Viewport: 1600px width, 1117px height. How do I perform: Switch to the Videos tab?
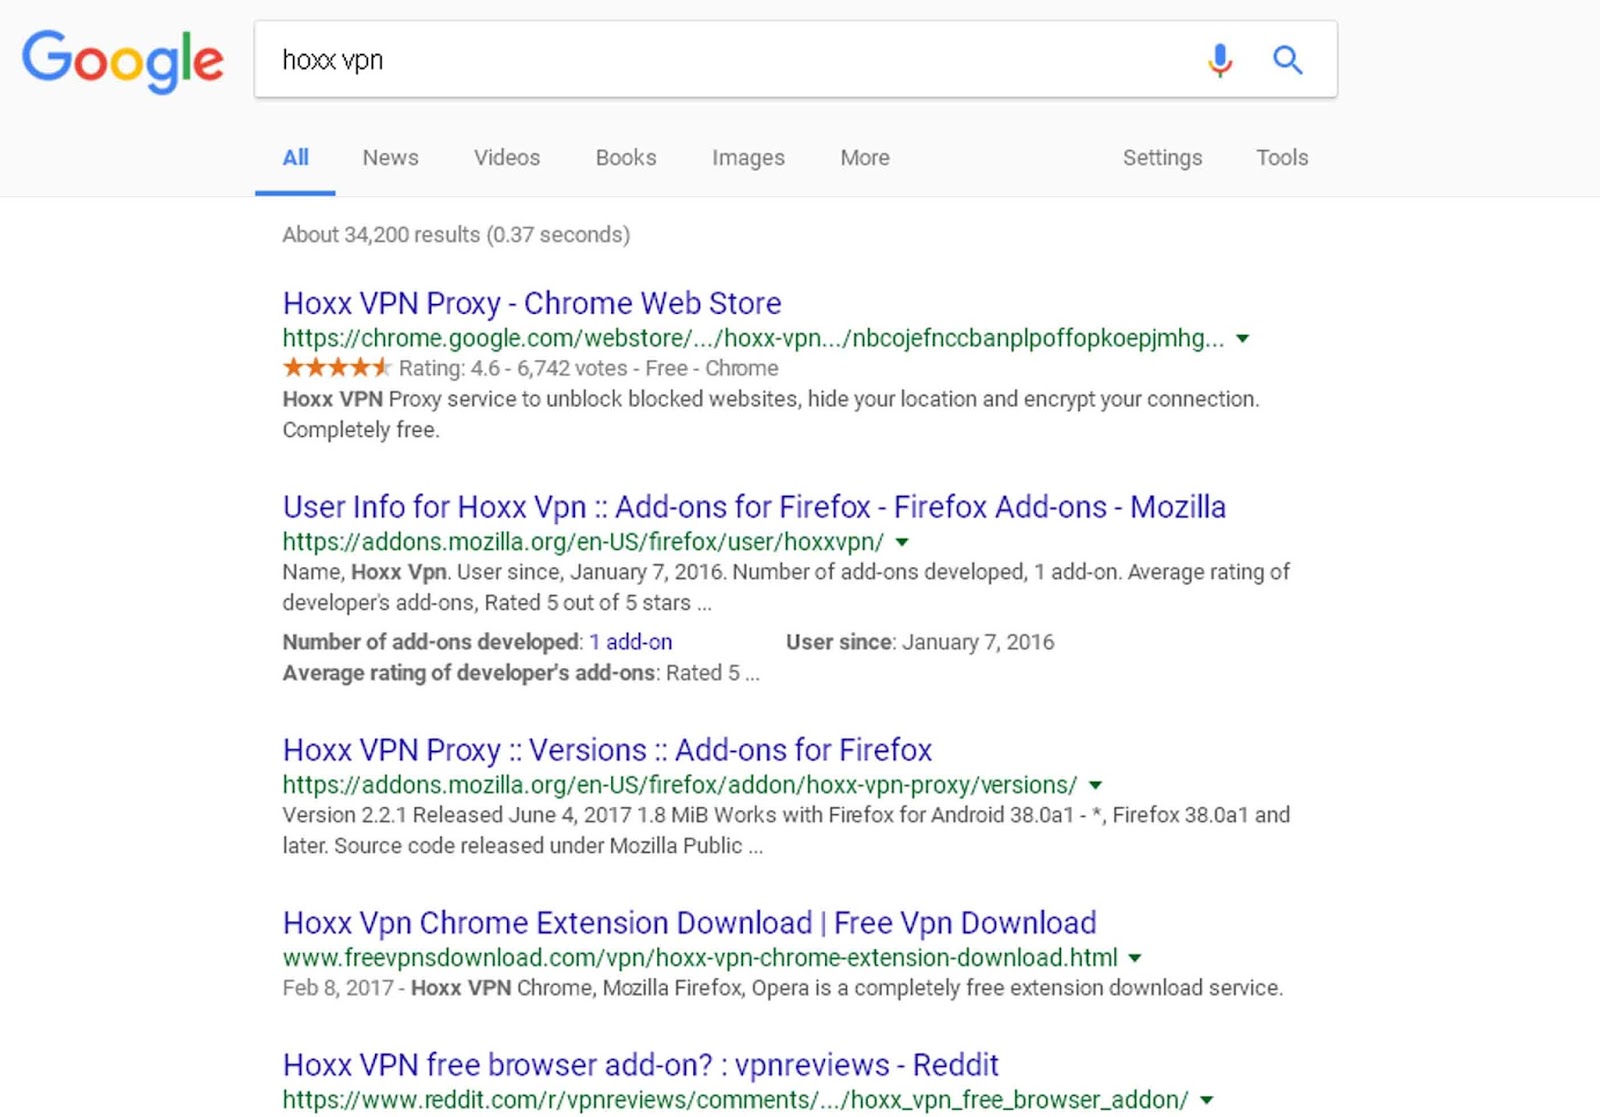(507, 158)
